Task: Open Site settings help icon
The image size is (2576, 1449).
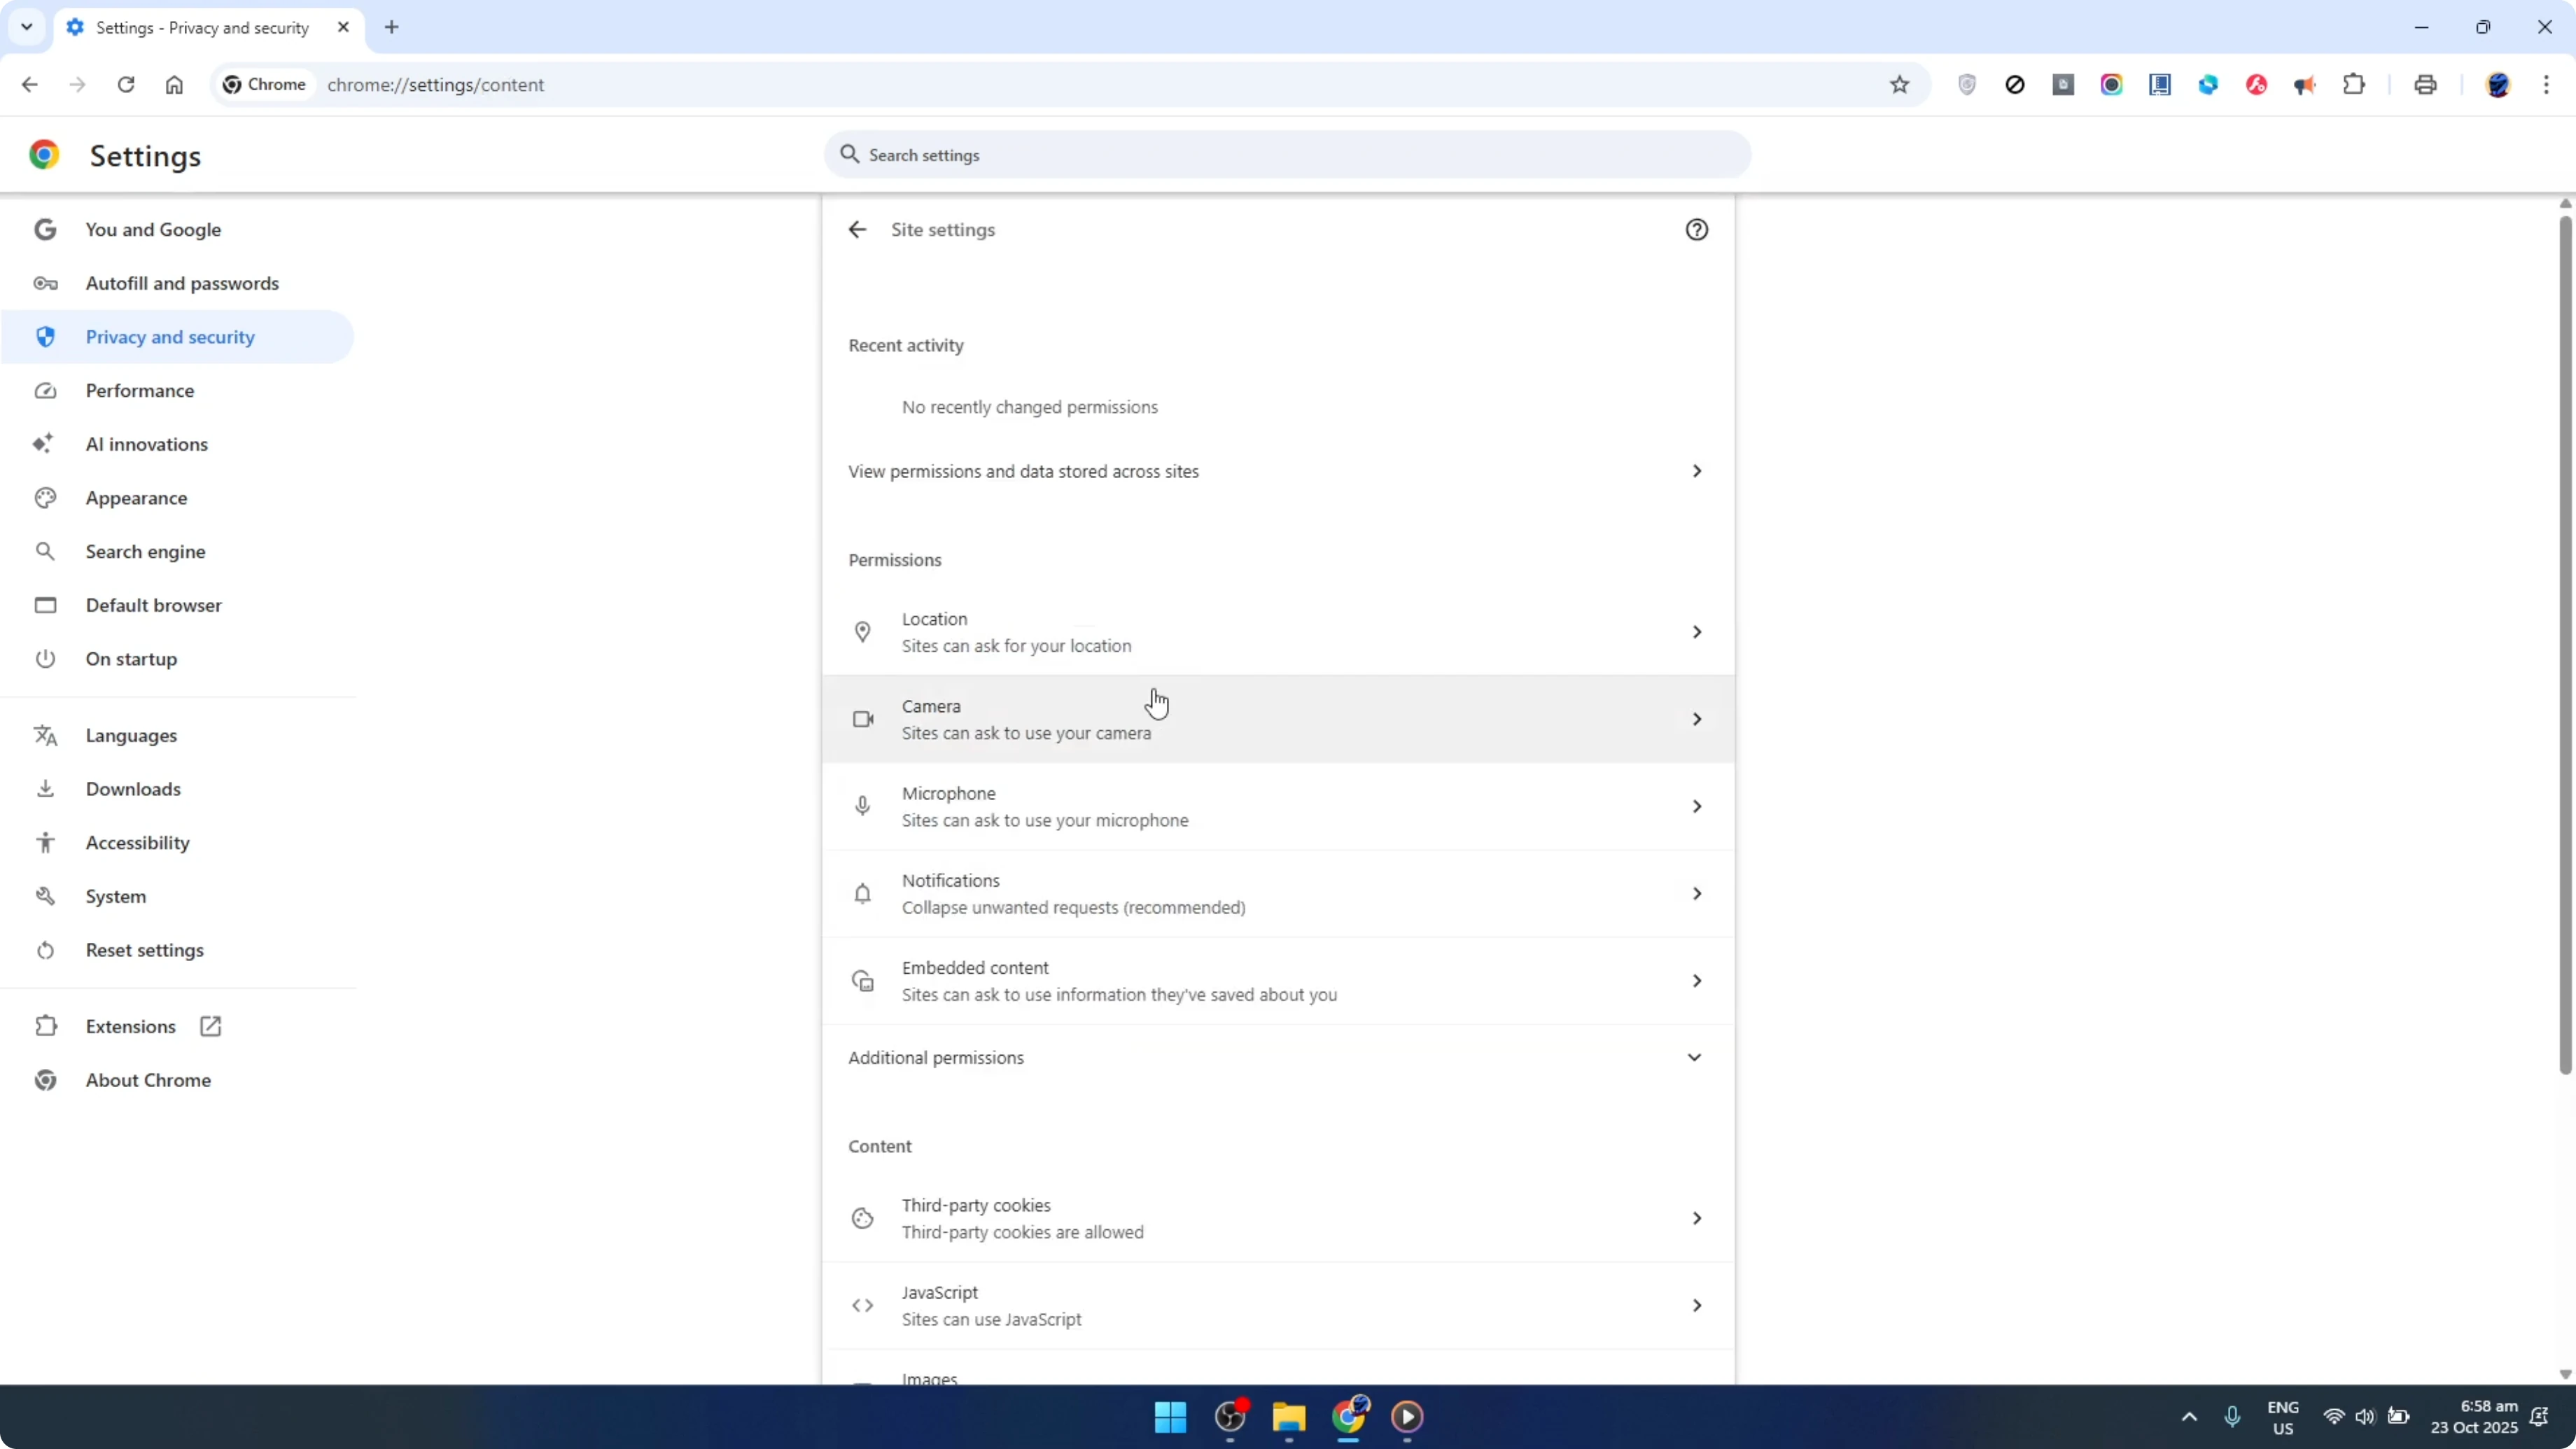Action: pyautogui.click(x=1697, y=230)
